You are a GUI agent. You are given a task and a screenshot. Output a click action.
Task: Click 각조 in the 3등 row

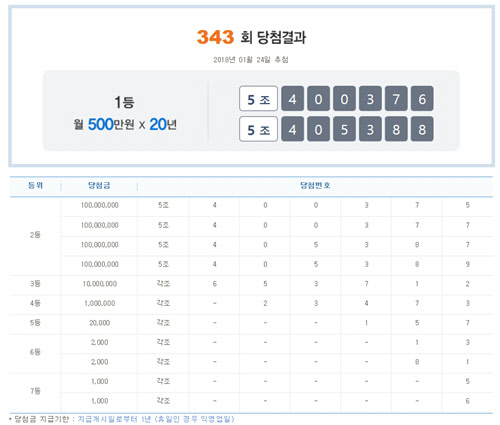click(x=163, y=284)
